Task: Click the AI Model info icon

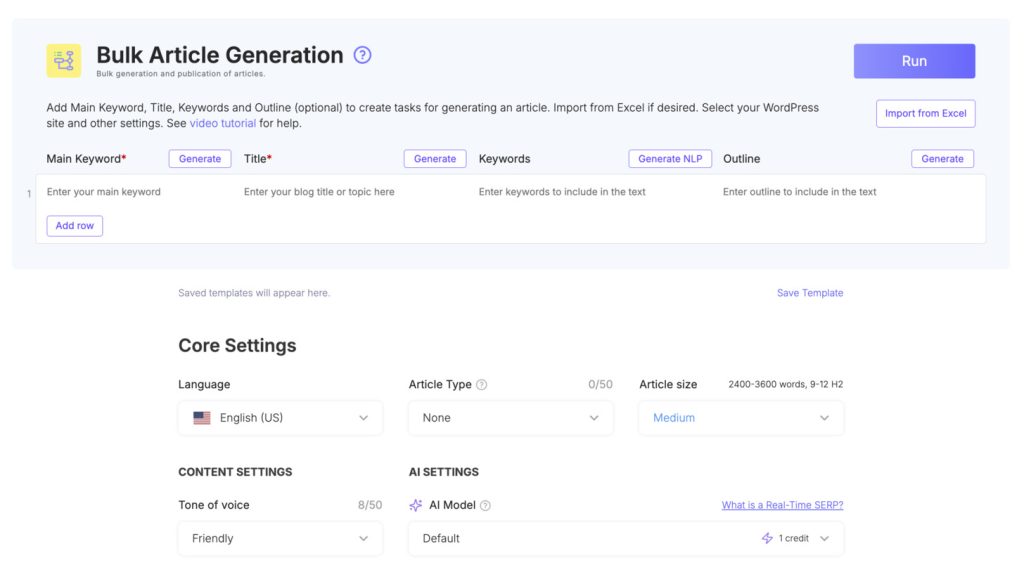Action: 485,505
